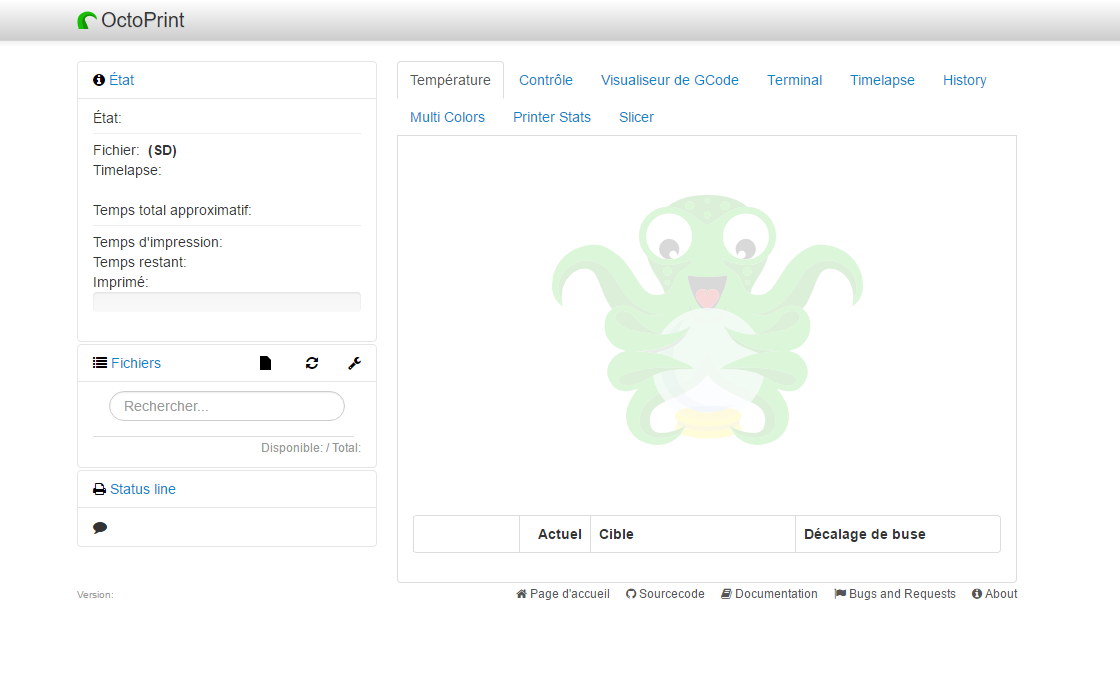The width and height of the screenshot is (1120, 689).
Task: Refresh the file list with the sync icon
Action: coord(312,363)
